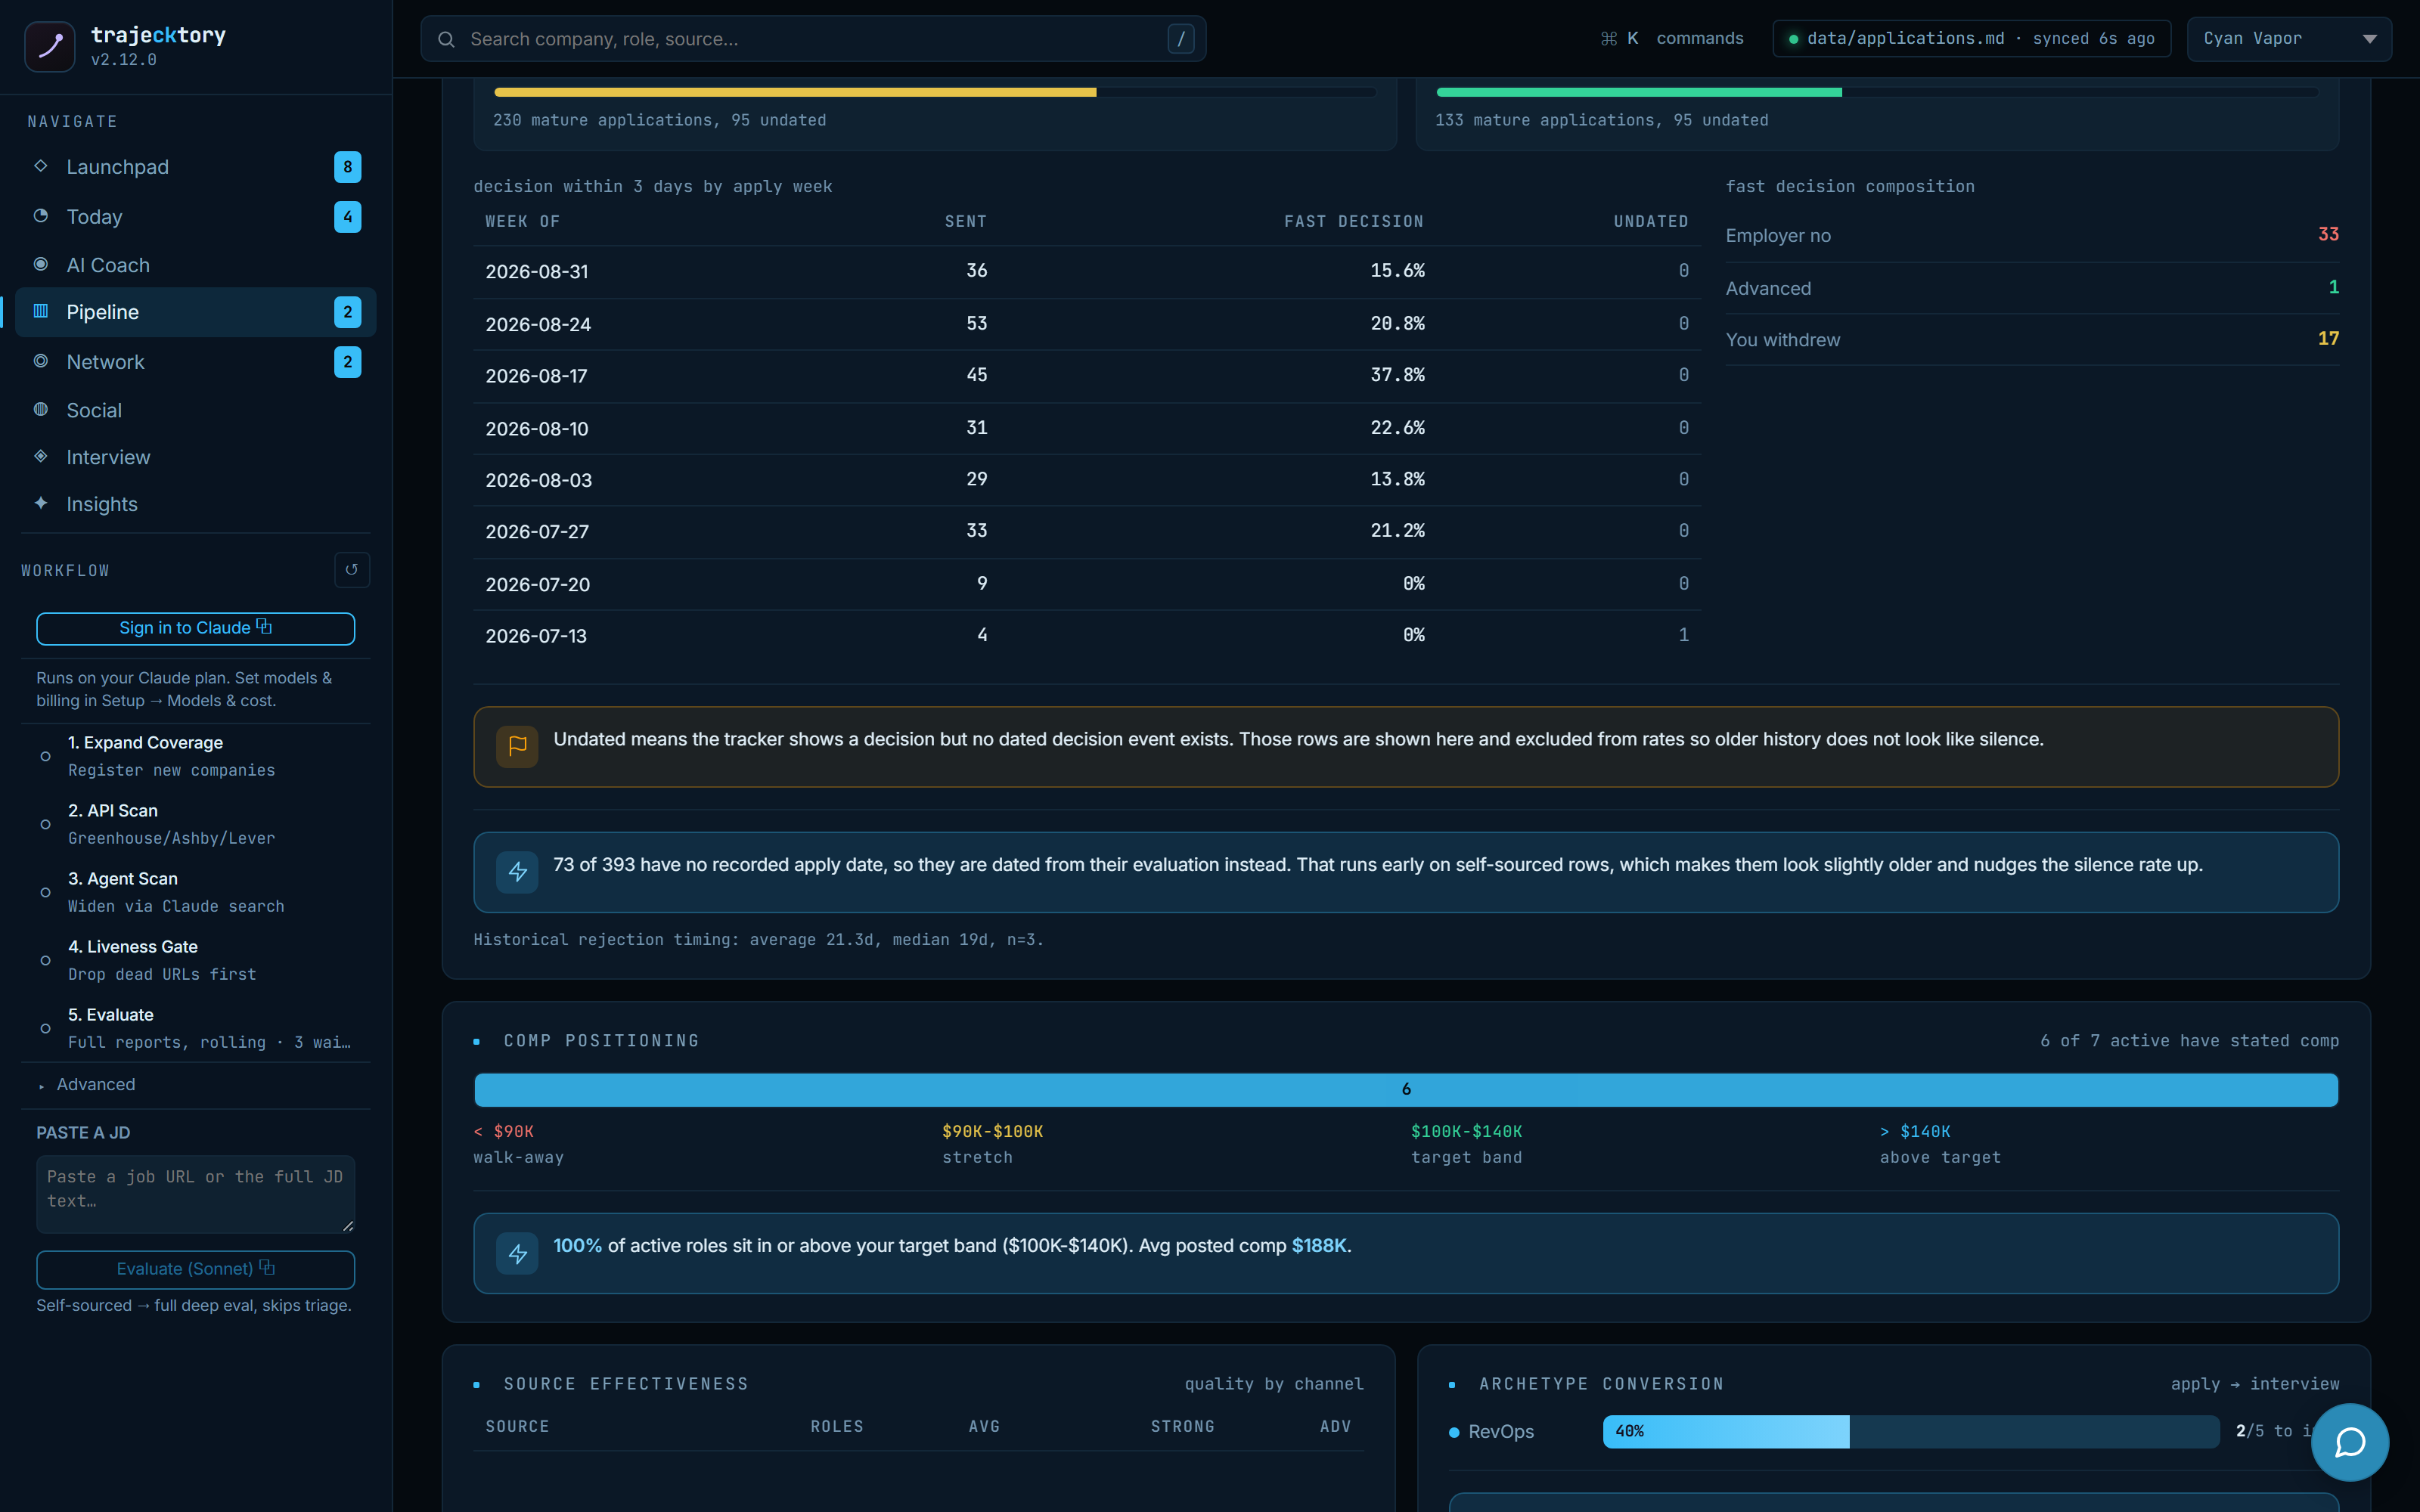Click the flag icon in Undated notice

(x=517, y=747)
